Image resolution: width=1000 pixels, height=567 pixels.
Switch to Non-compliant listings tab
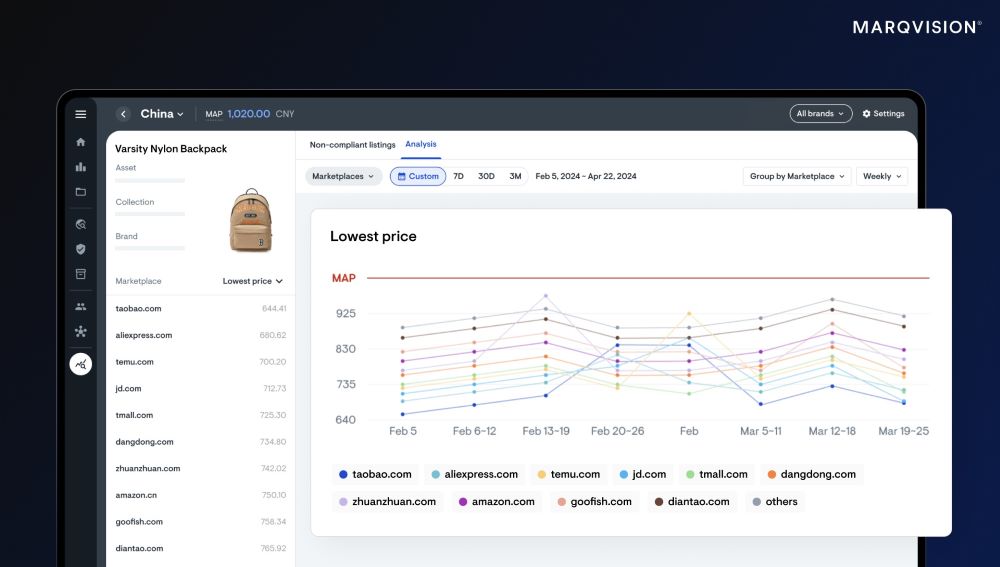pyautogui.click(x=352, y=145)
